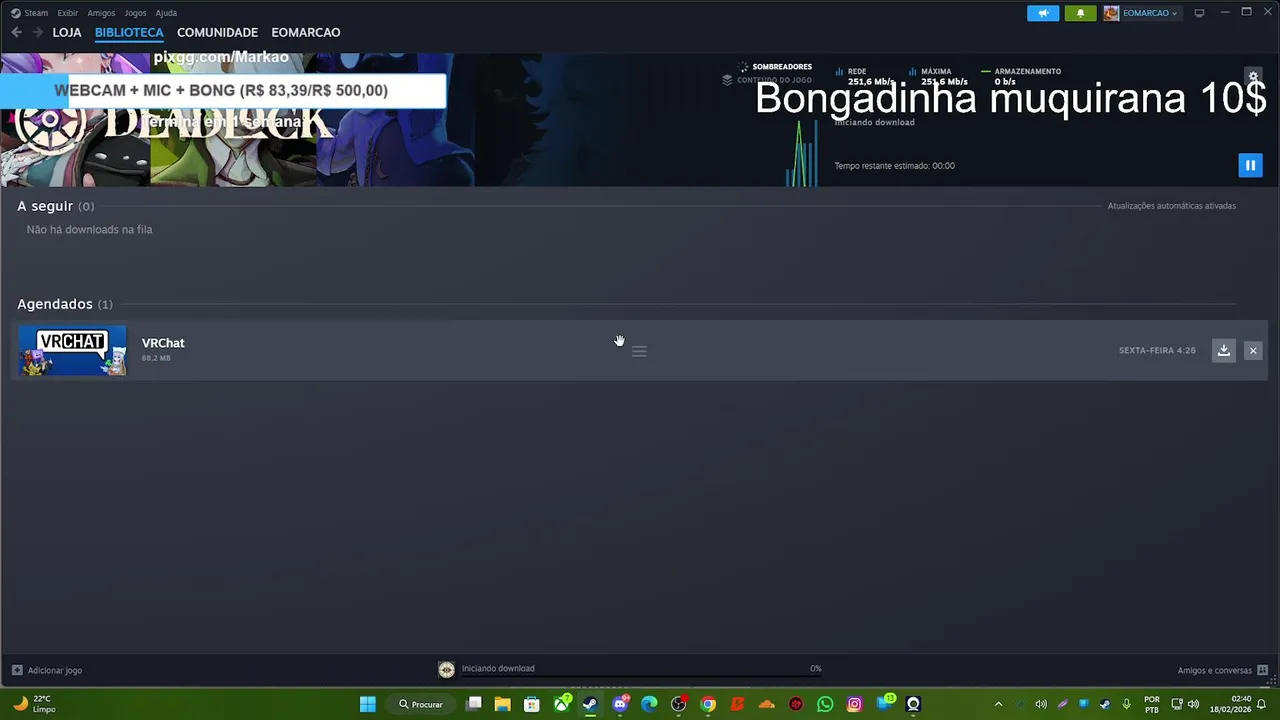Click the VRChat title text
The height and width of the screenshot is (720, 1280).
pyautogui.click(x=163, y=343)
